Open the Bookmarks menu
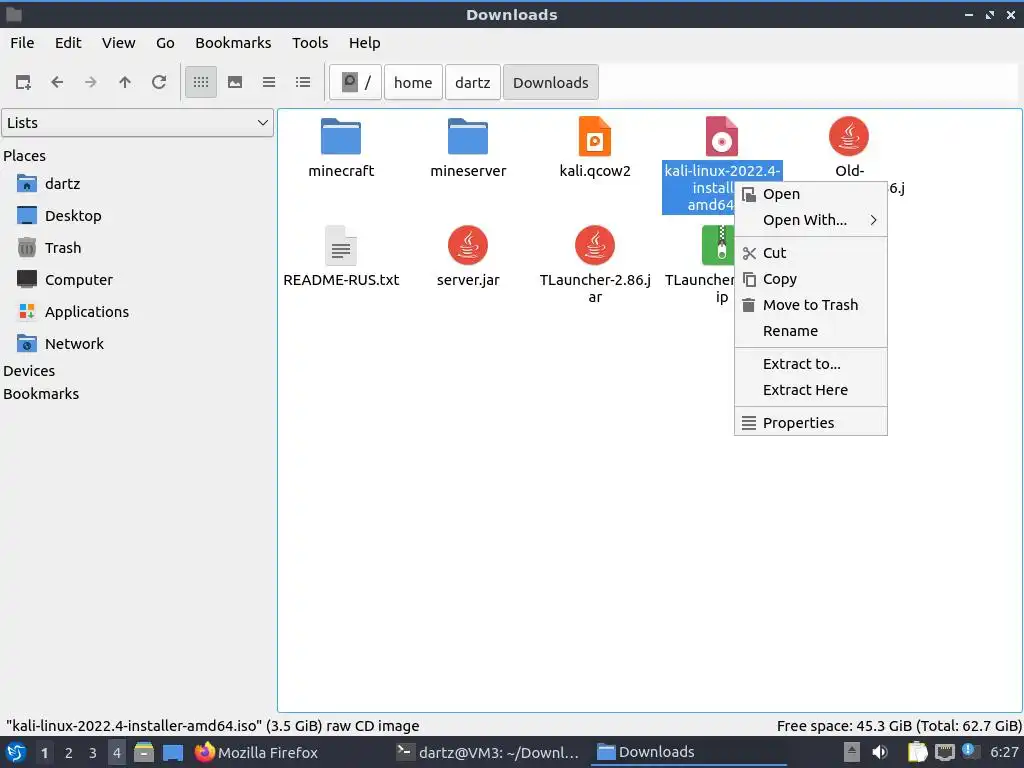 coord(233,43)
